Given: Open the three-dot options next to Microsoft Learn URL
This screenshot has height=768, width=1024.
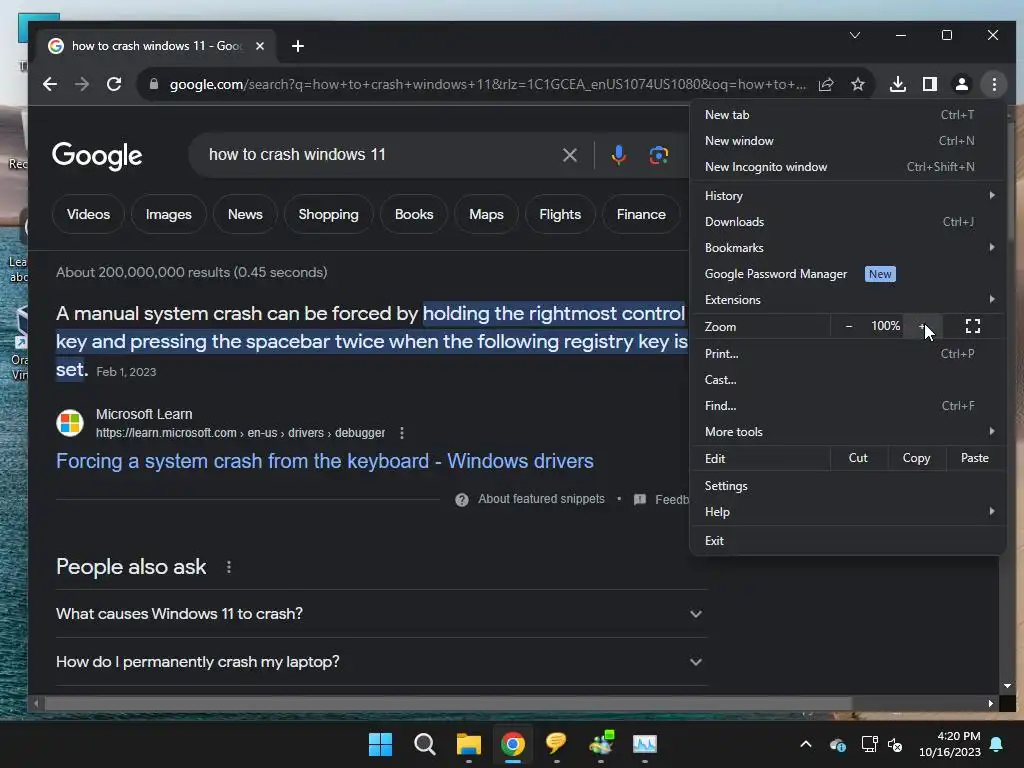Looking at the screenshot, I should (x=402, y=433).
